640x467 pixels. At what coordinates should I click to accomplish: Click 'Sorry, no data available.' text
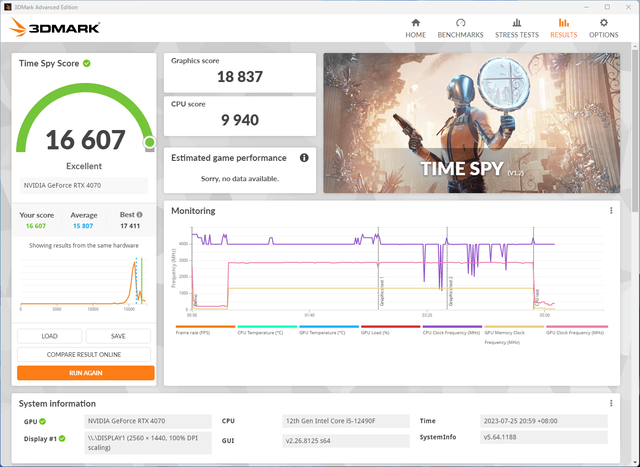coord(240,178)
